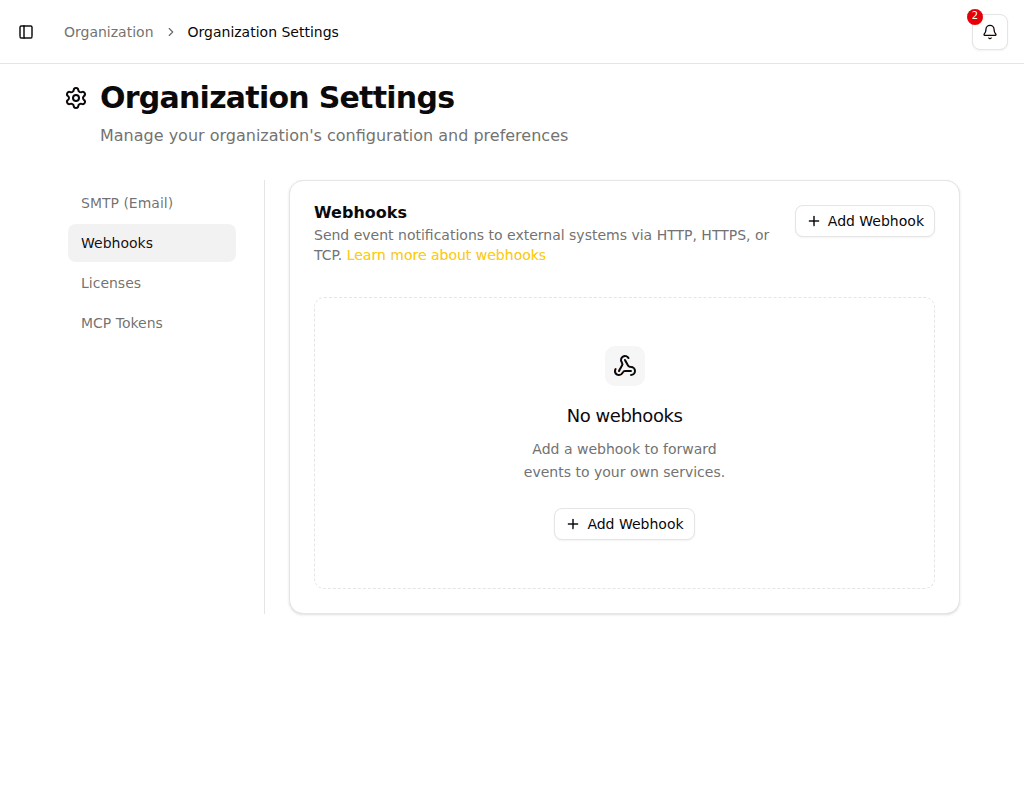
Task: Click Add Webhook below the empty state
Action: coord(624,524)
